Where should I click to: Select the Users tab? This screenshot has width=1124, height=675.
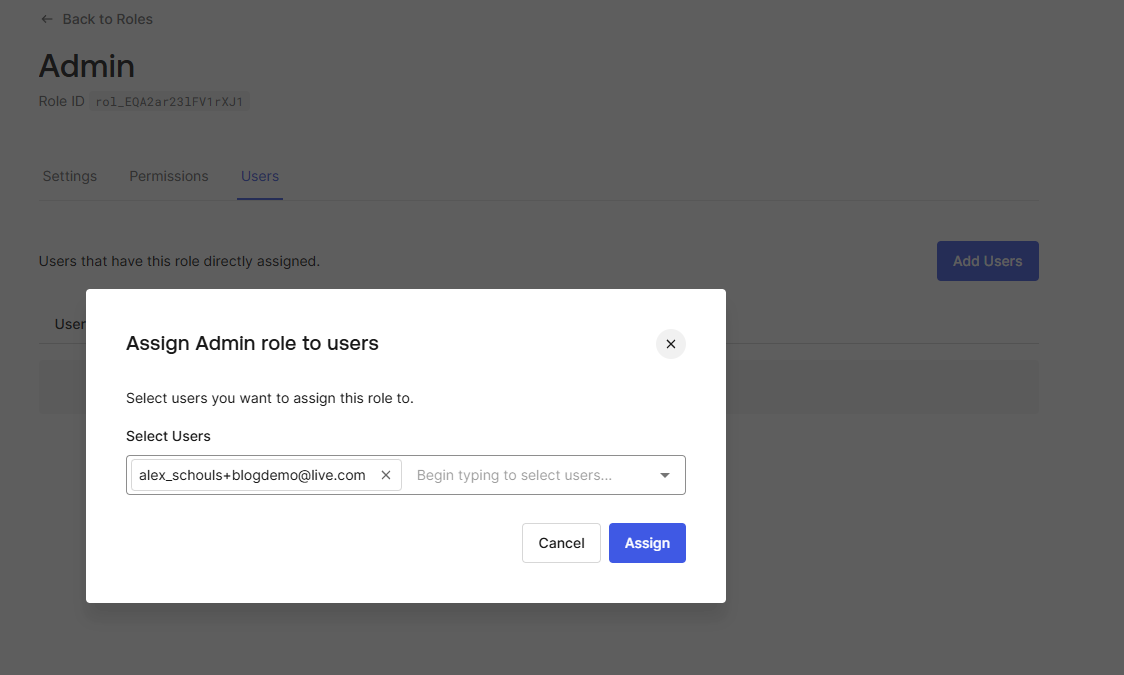pos(259,176)
